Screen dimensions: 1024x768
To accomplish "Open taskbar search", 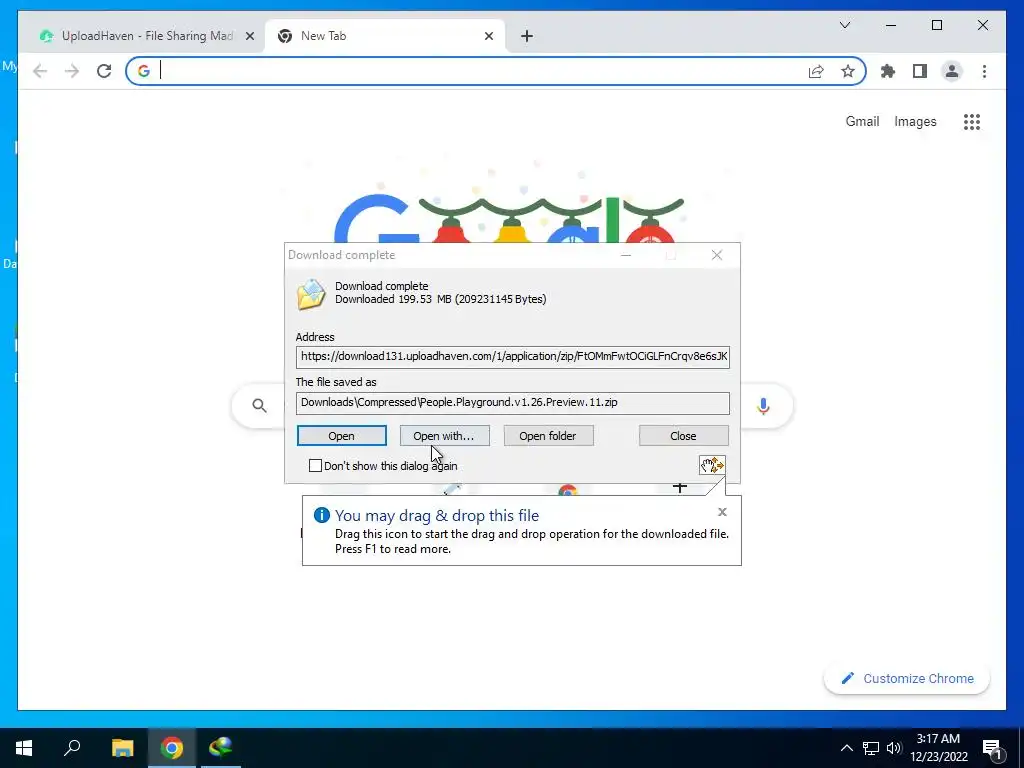I will coord(72,748).
